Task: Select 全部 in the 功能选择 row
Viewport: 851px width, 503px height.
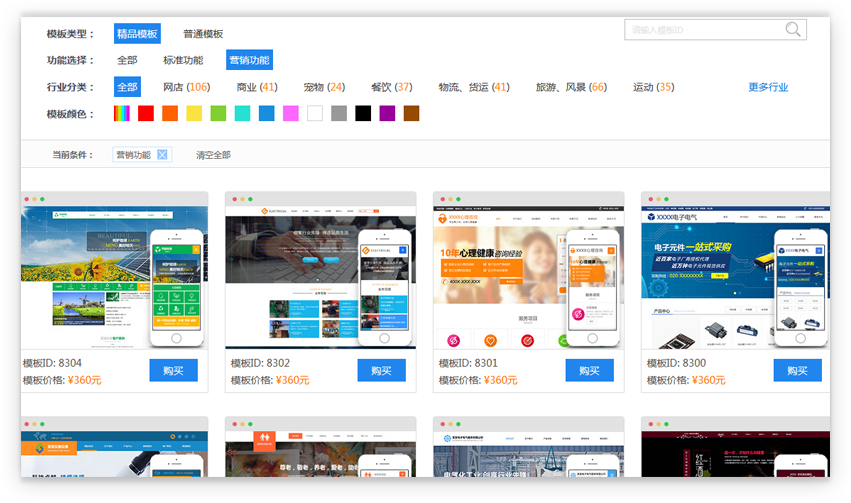Action: pyautogui.click(x=127, y=60)
